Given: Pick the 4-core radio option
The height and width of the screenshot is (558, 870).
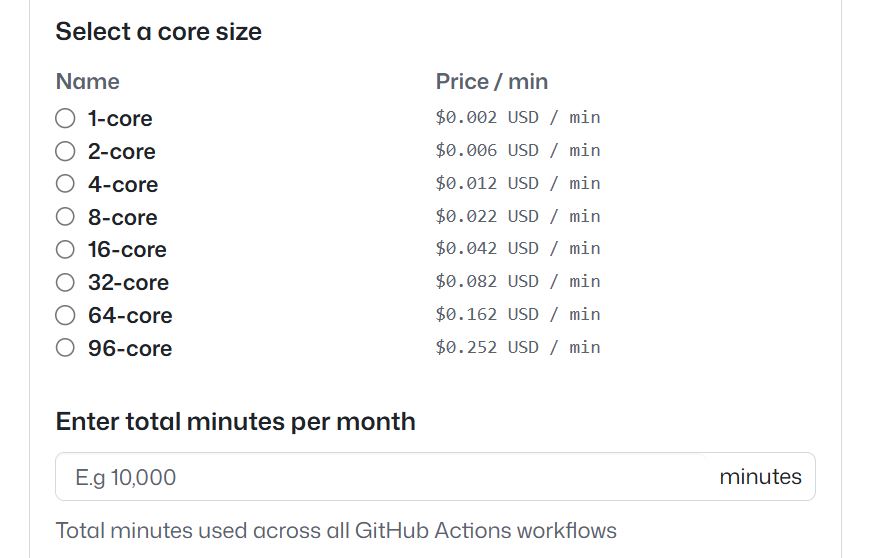Looking at the screenshot, I should 65,184.
